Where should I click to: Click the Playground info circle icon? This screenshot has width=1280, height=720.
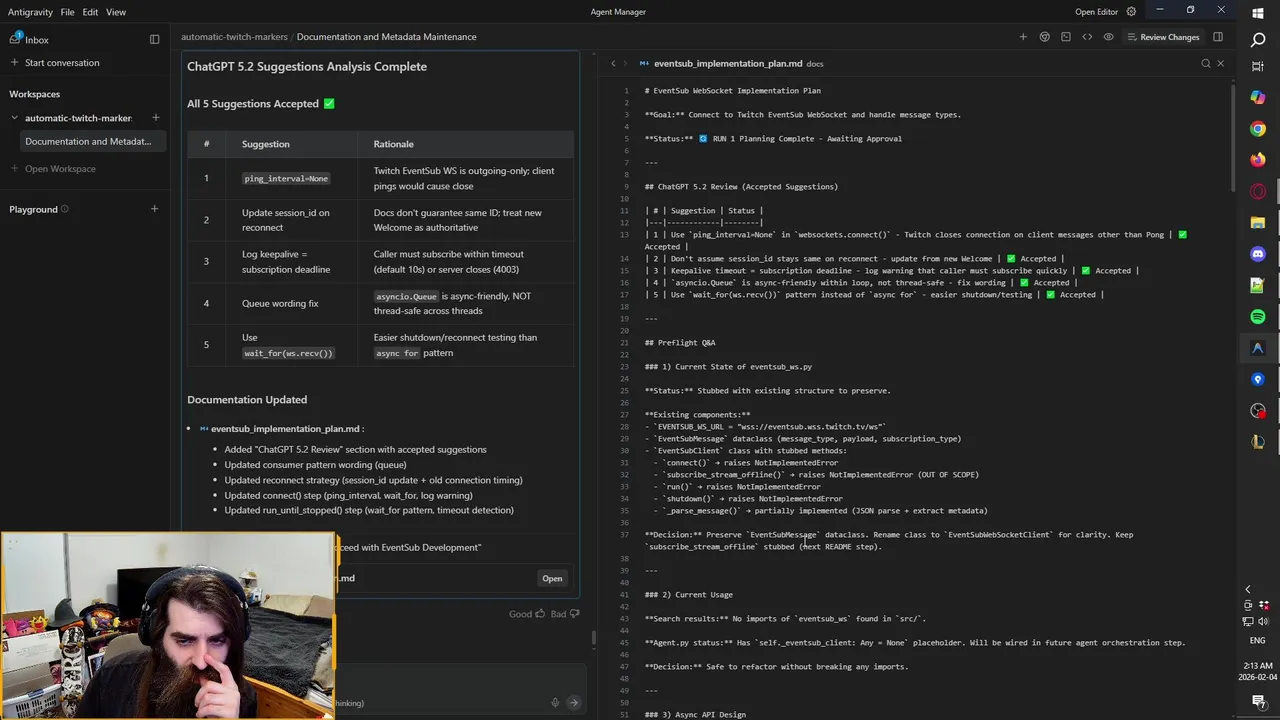pos(65,209)
